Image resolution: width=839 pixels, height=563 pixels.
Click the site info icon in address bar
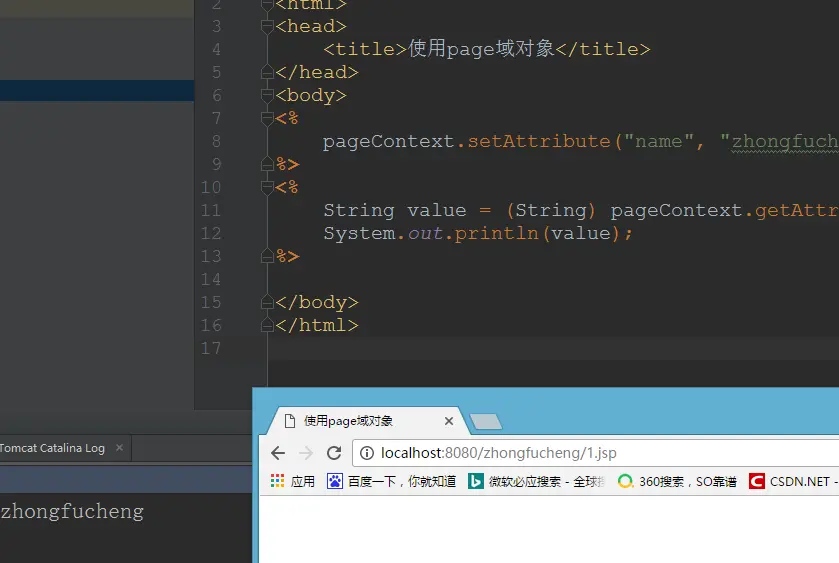(x=367, y=453)
